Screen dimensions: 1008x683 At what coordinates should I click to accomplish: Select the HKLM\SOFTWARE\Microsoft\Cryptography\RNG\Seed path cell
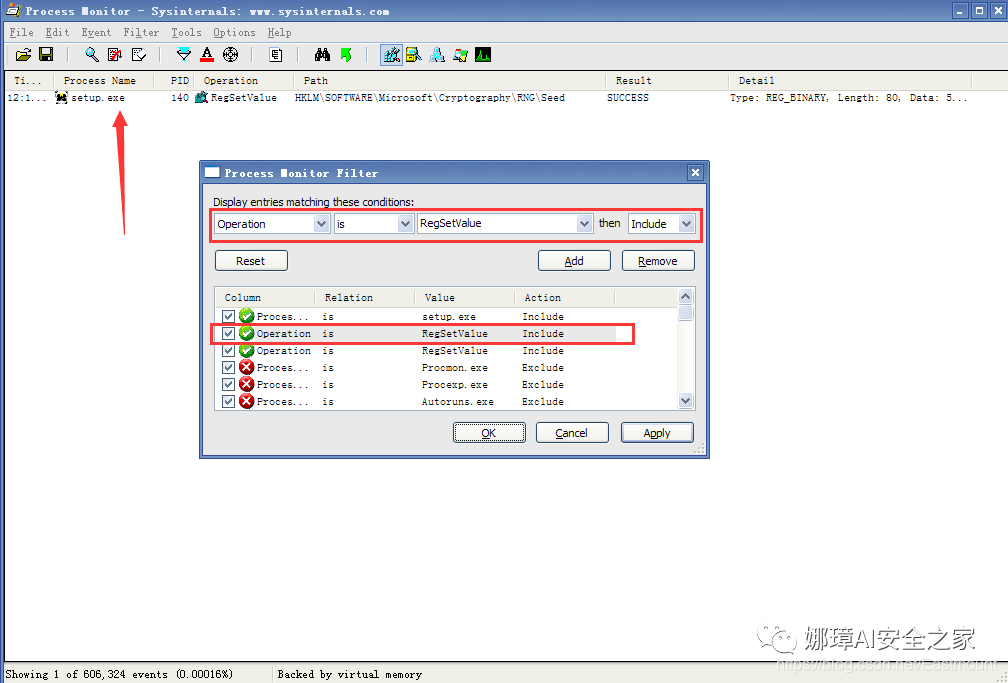pos(429,98)
